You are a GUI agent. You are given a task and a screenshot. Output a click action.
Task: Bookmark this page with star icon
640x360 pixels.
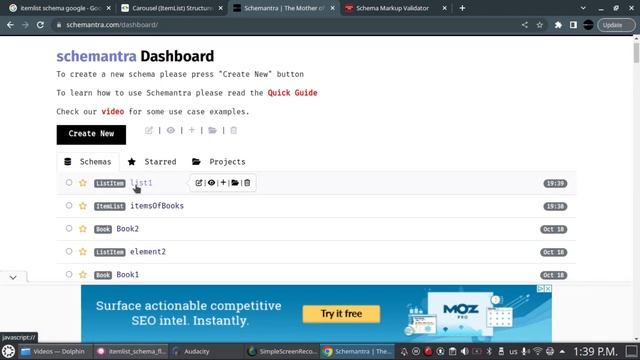pyautogui.click(x=540, y=25)
